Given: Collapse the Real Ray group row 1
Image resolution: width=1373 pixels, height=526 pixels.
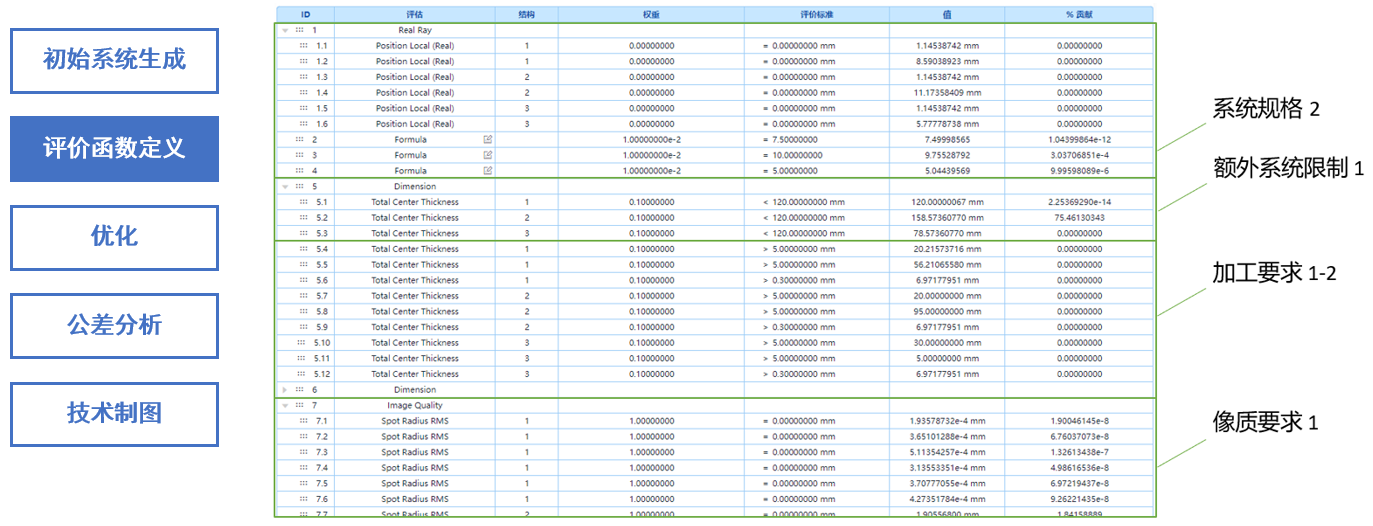Looking at the screenshot, I should [x=285, y=31].
